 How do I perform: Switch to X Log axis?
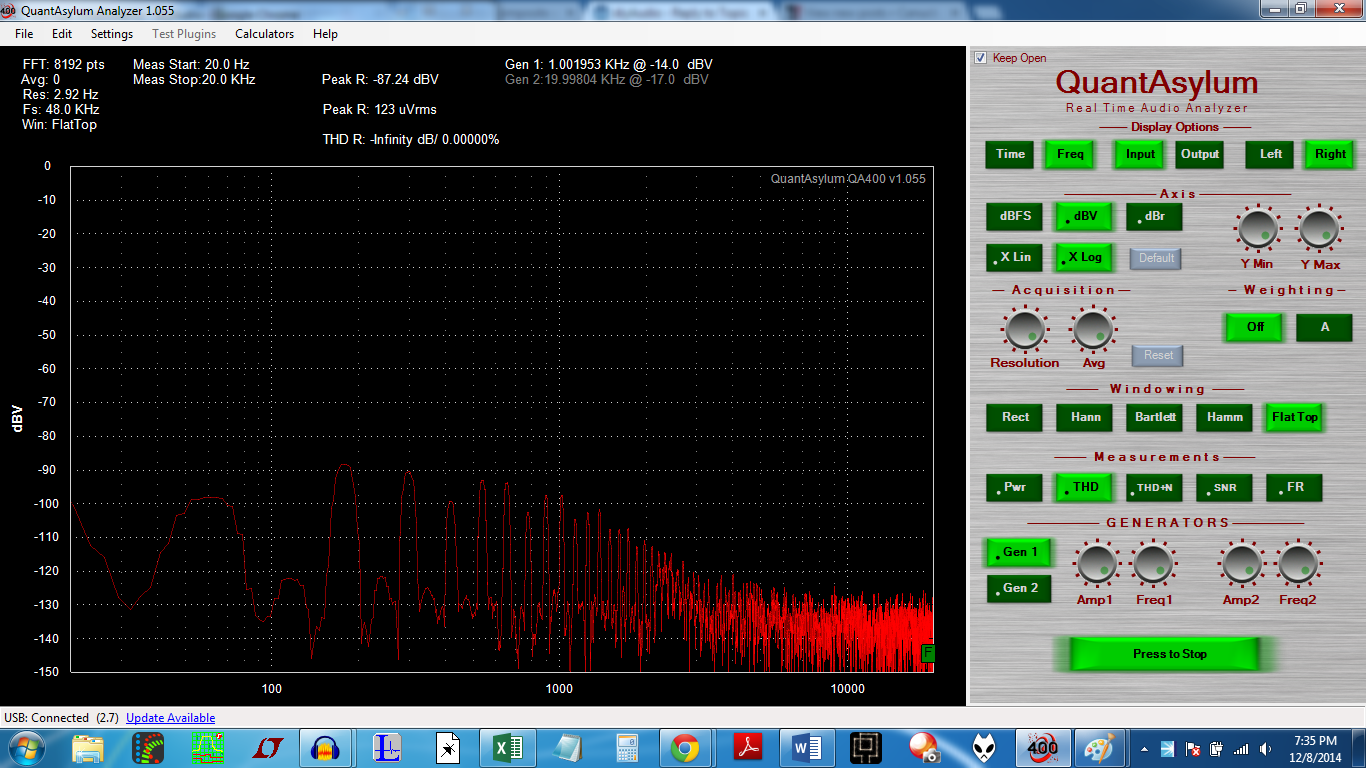(1085, 257)
